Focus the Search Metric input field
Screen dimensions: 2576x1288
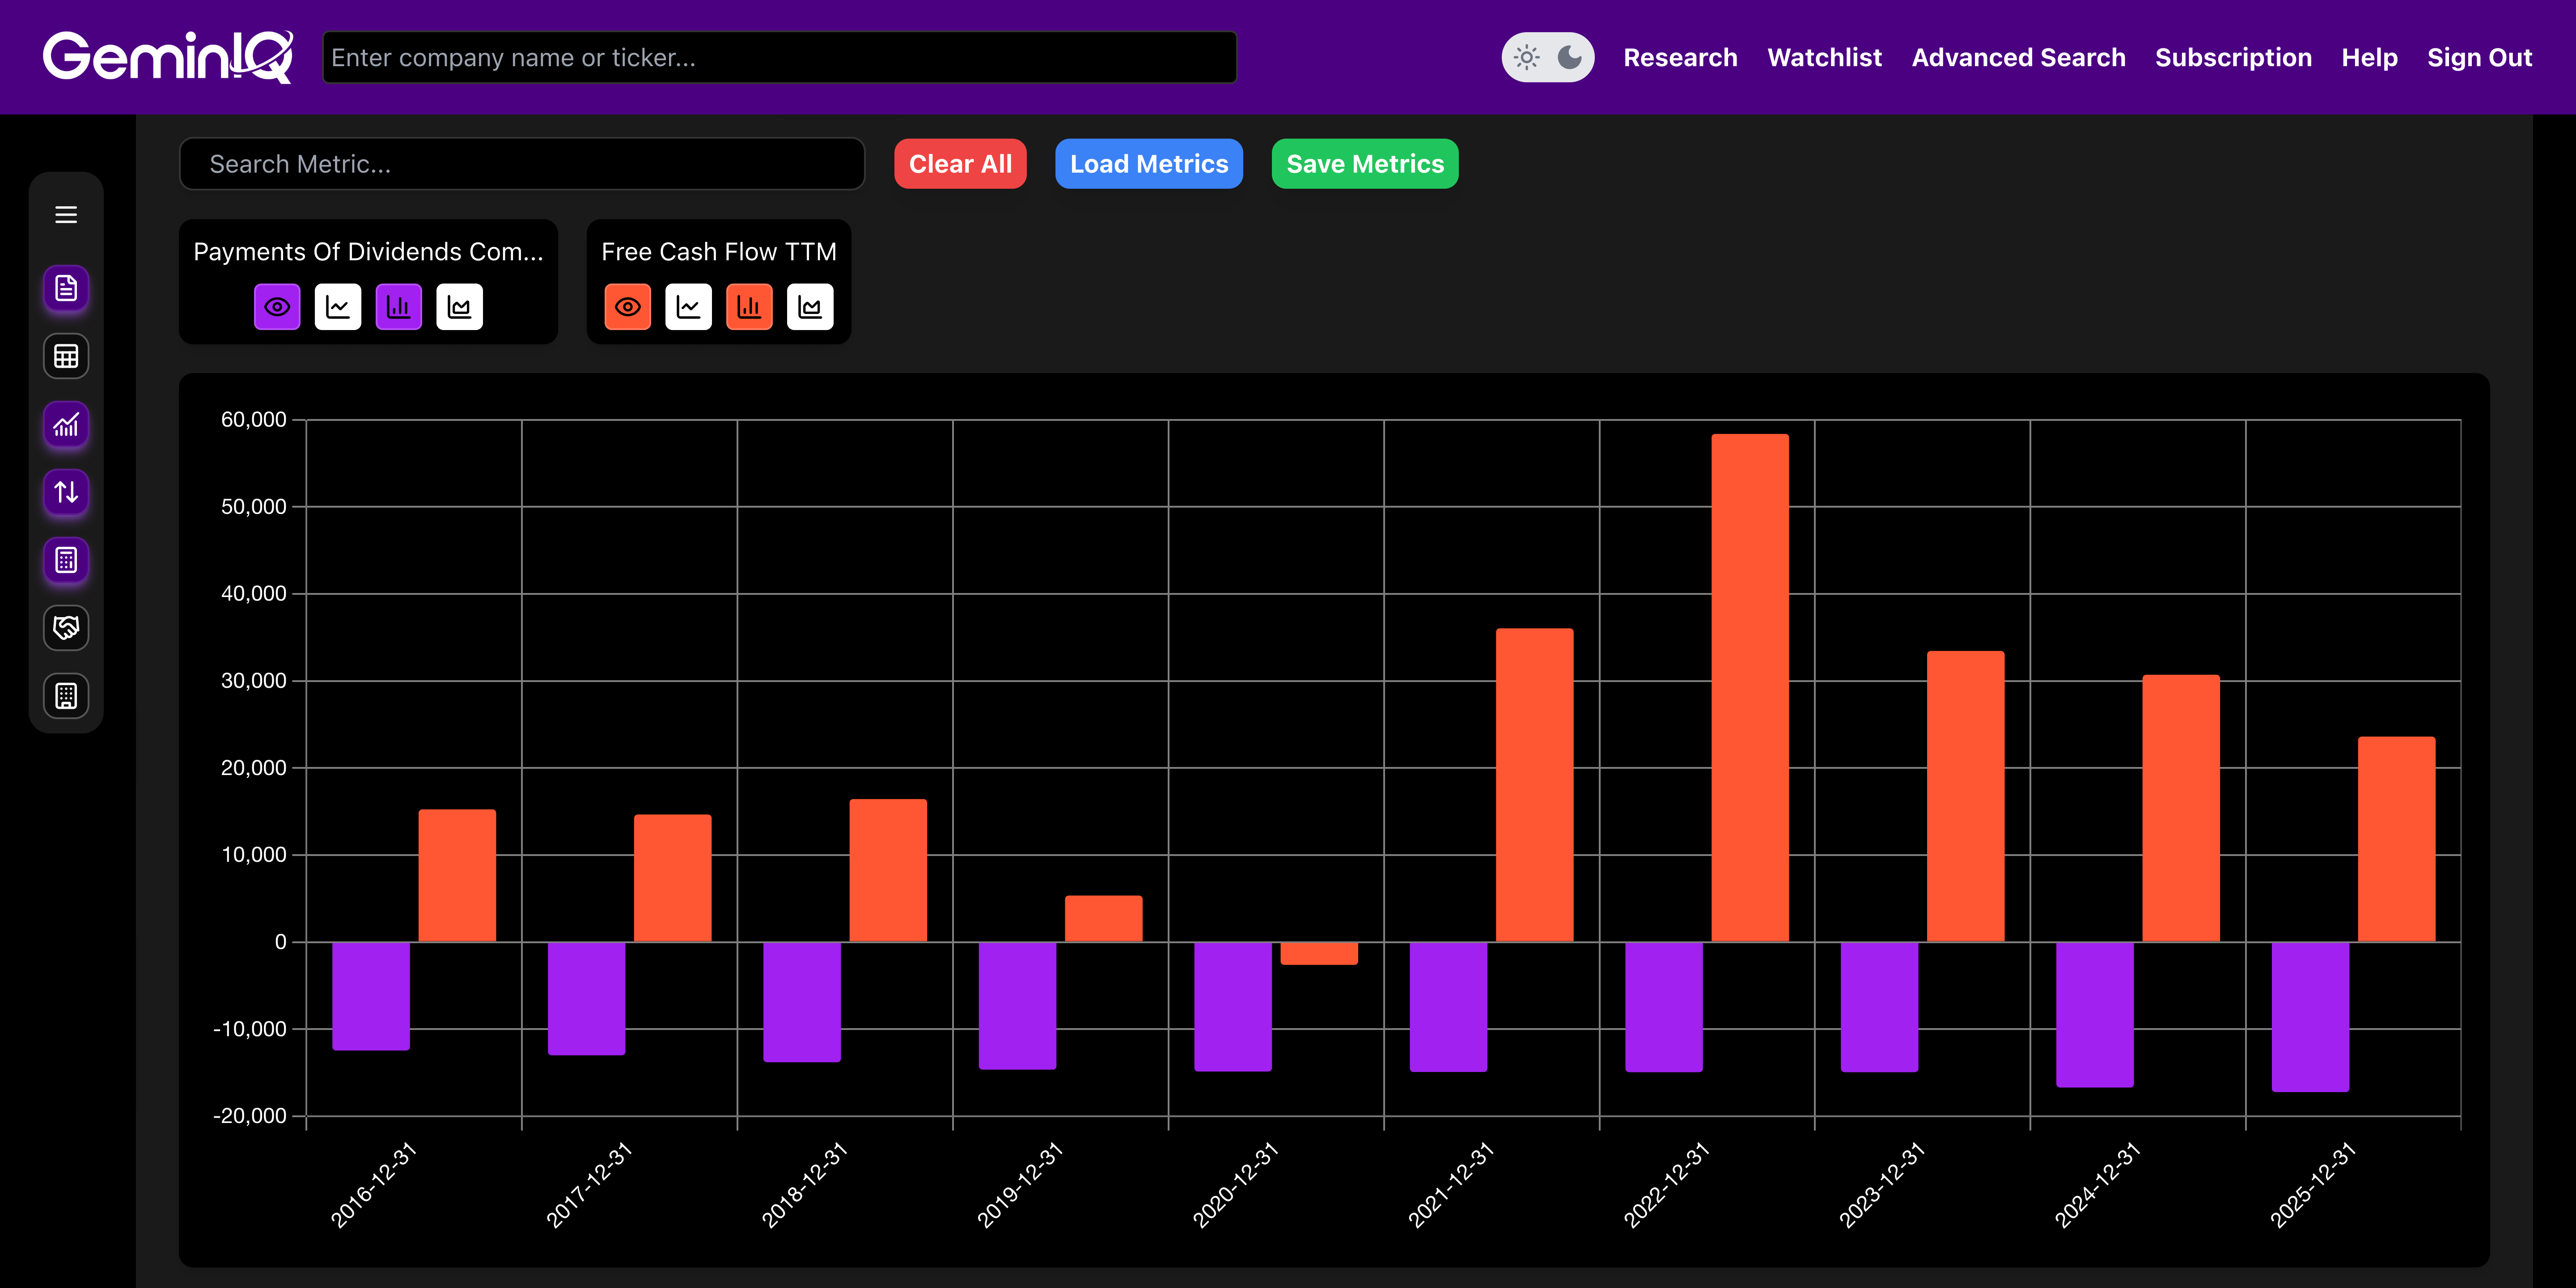point(521,164)
